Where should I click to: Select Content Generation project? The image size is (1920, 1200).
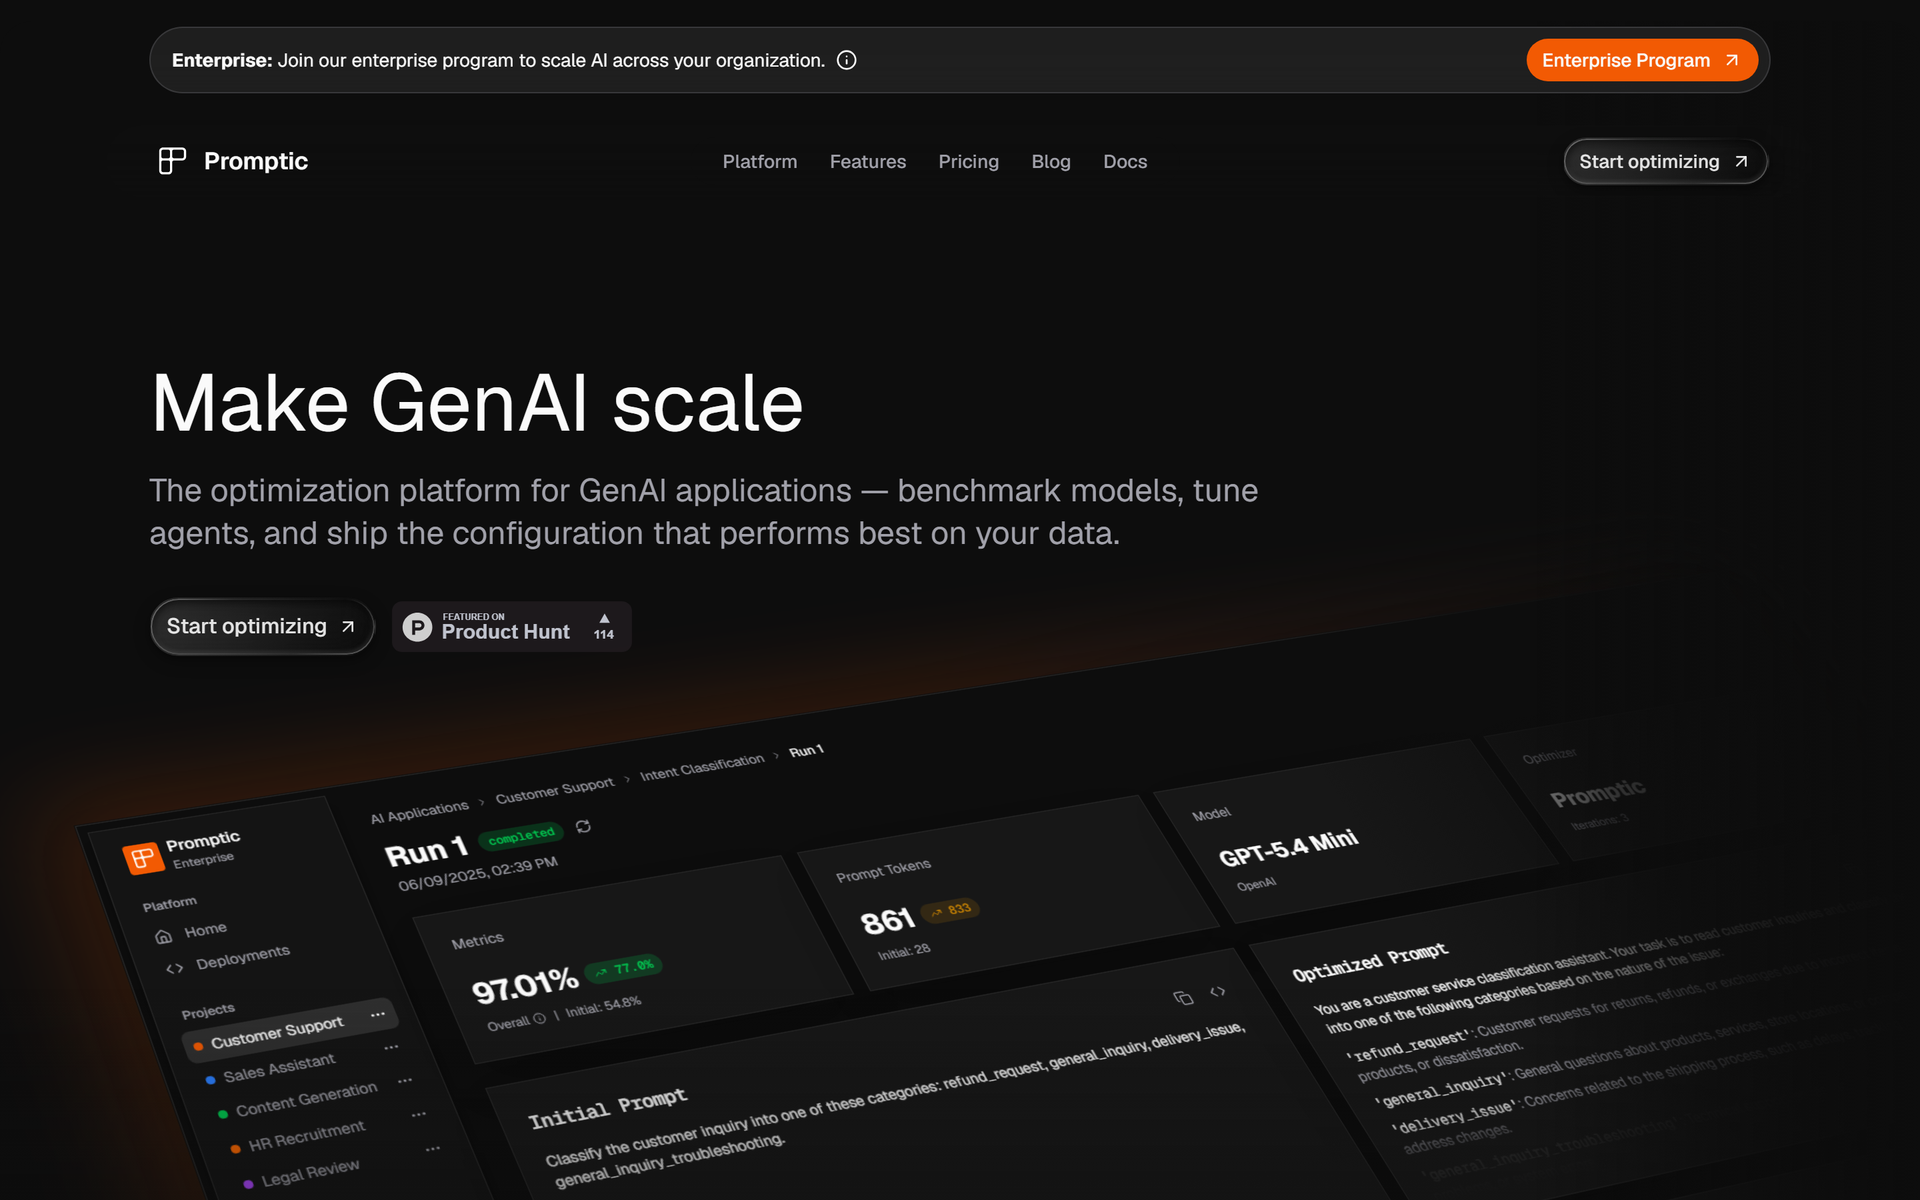[306, 1099]
